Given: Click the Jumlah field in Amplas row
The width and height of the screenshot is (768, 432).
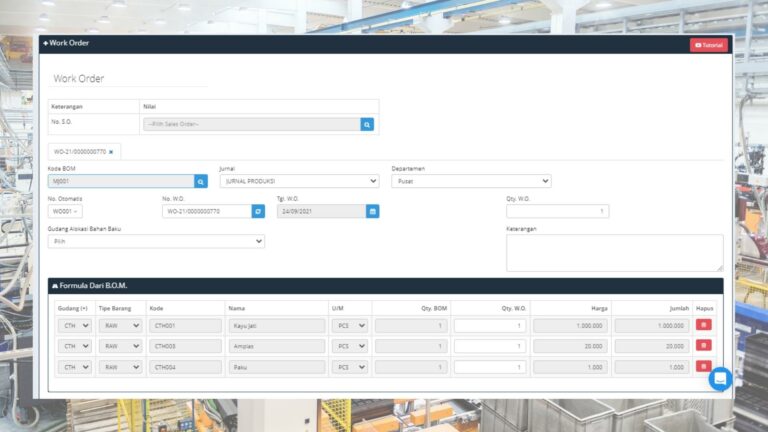Looking at the screenshot, I should click(652, 346).
